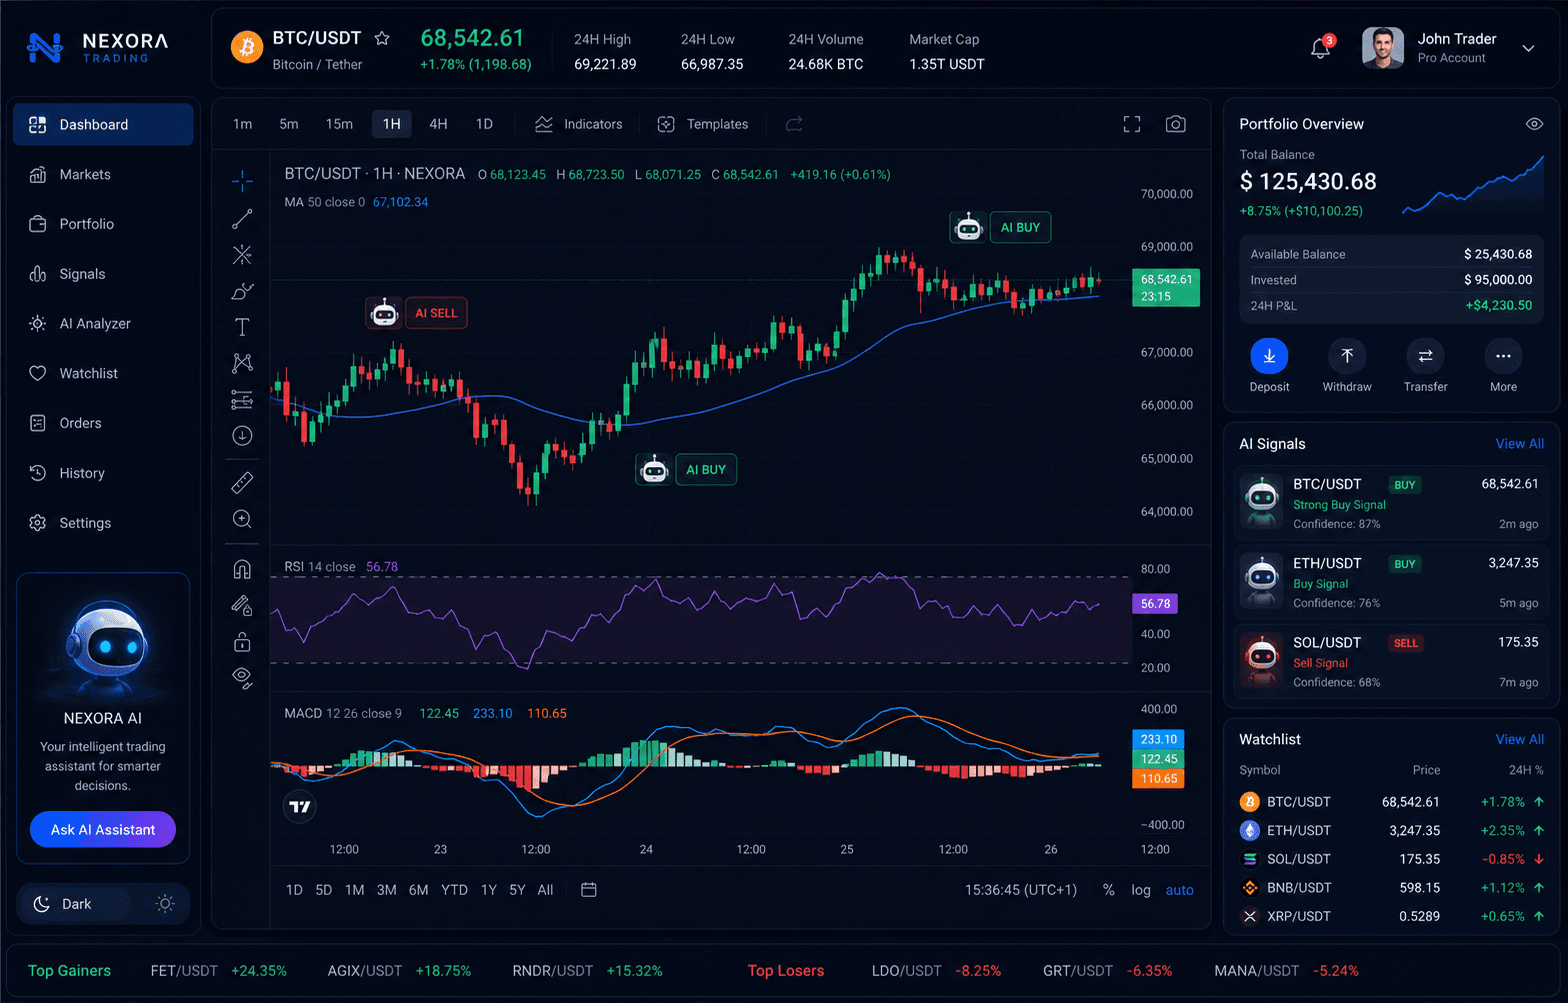The image size is (1568, 1003).
Task: Select the ruler measure tool
Action: click(242, 483)
